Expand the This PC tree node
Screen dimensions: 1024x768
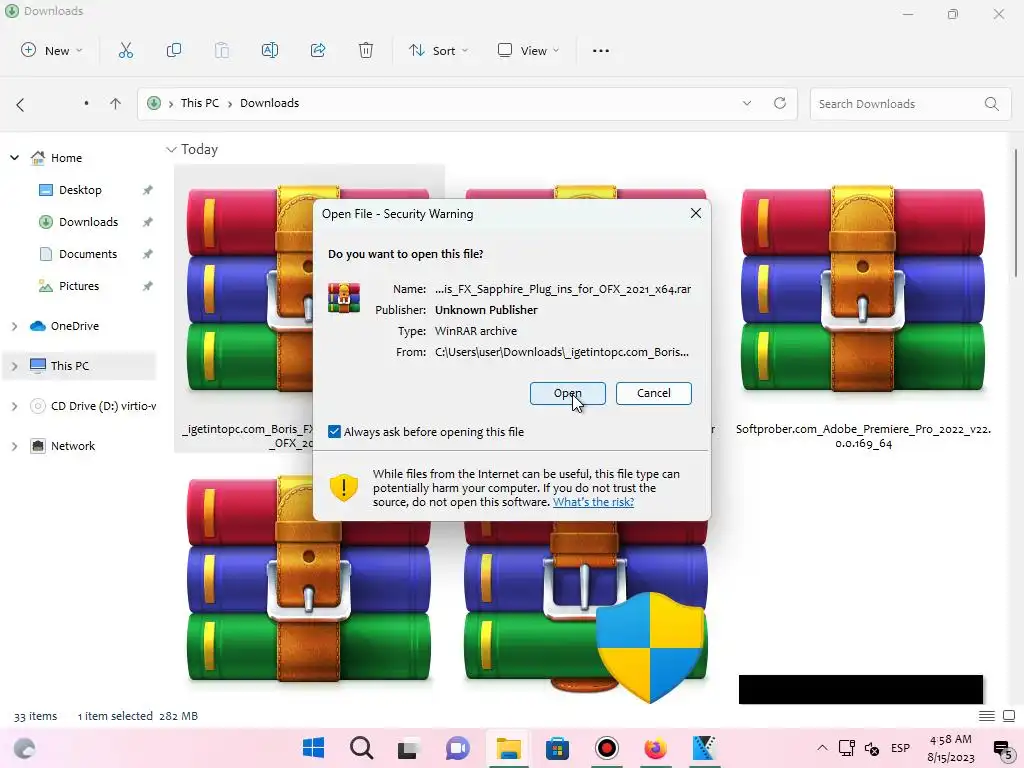click(14, 366)
